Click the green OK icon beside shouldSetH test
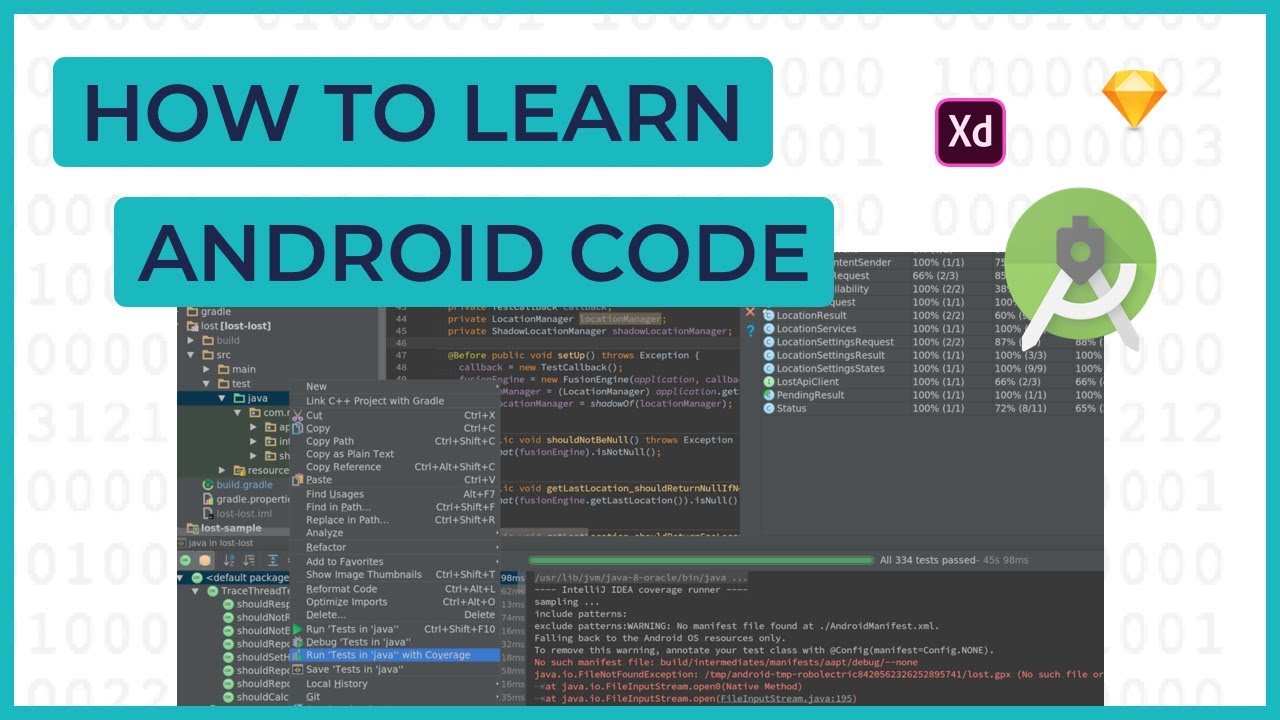 click(228, 657)
